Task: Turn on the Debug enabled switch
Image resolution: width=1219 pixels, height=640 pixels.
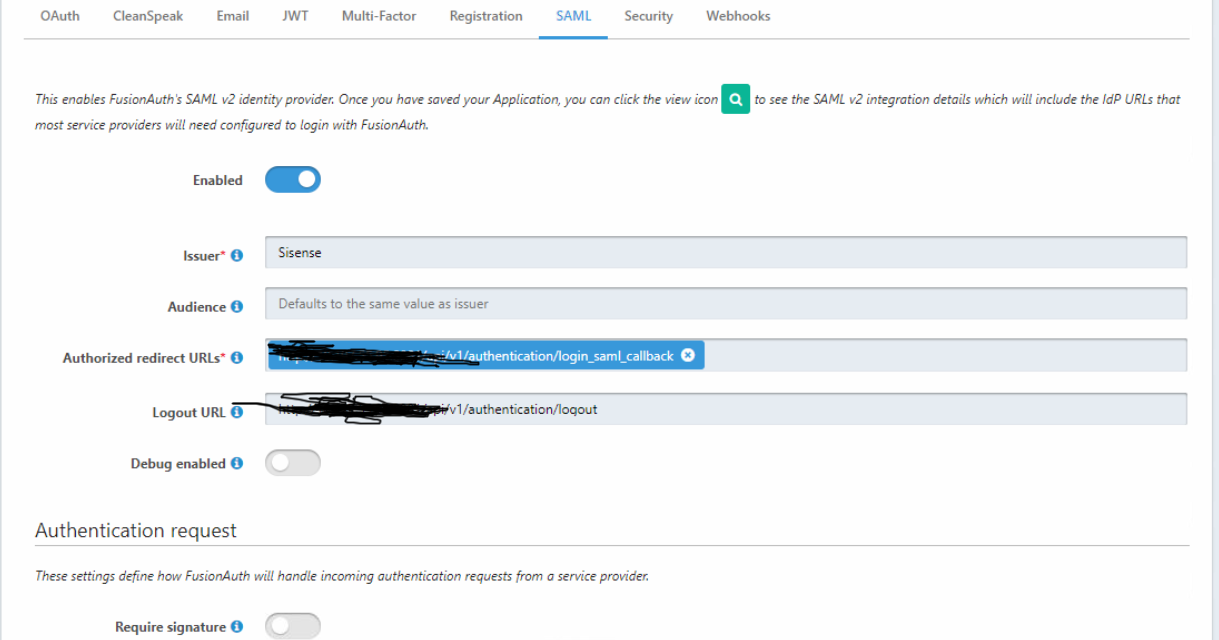Action: pyautogui.click(x=293, y=463)
